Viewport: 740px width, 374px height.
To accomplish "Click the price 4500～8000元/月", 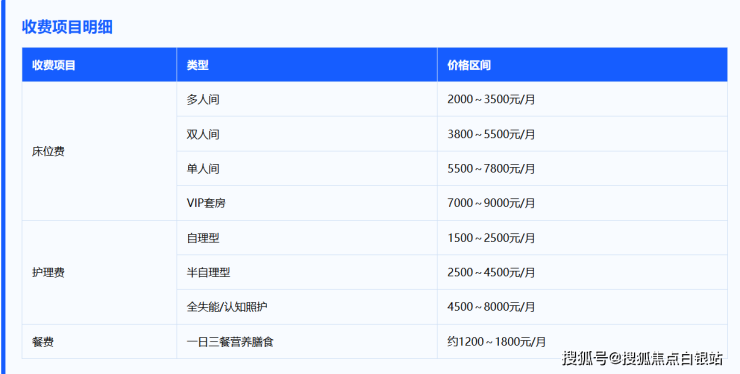I will click(x=491, y=307).
